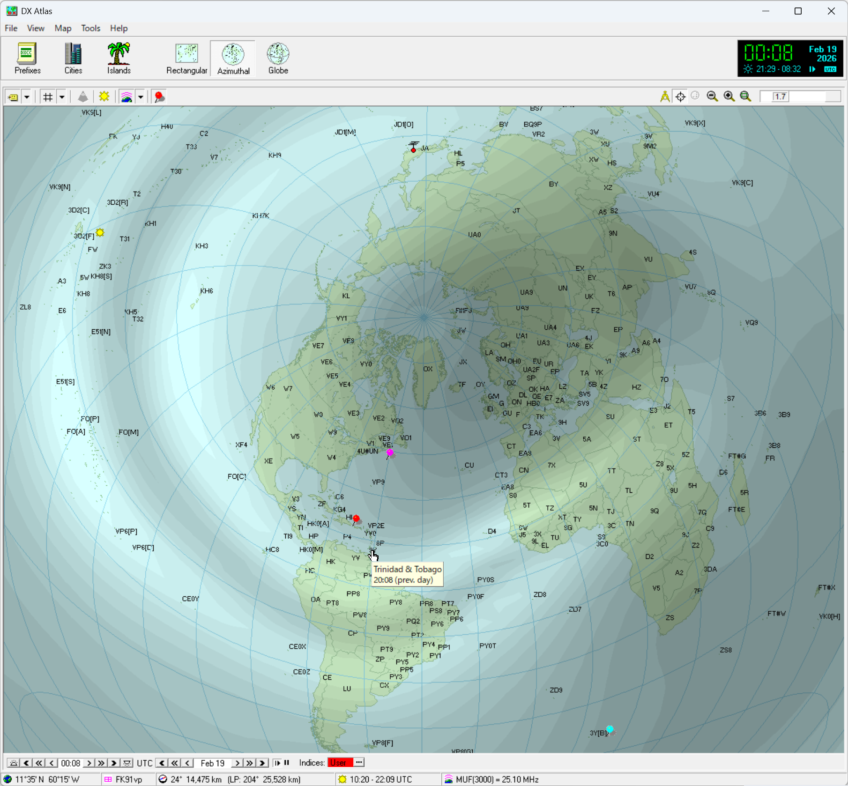Open the Cities list

72,57
